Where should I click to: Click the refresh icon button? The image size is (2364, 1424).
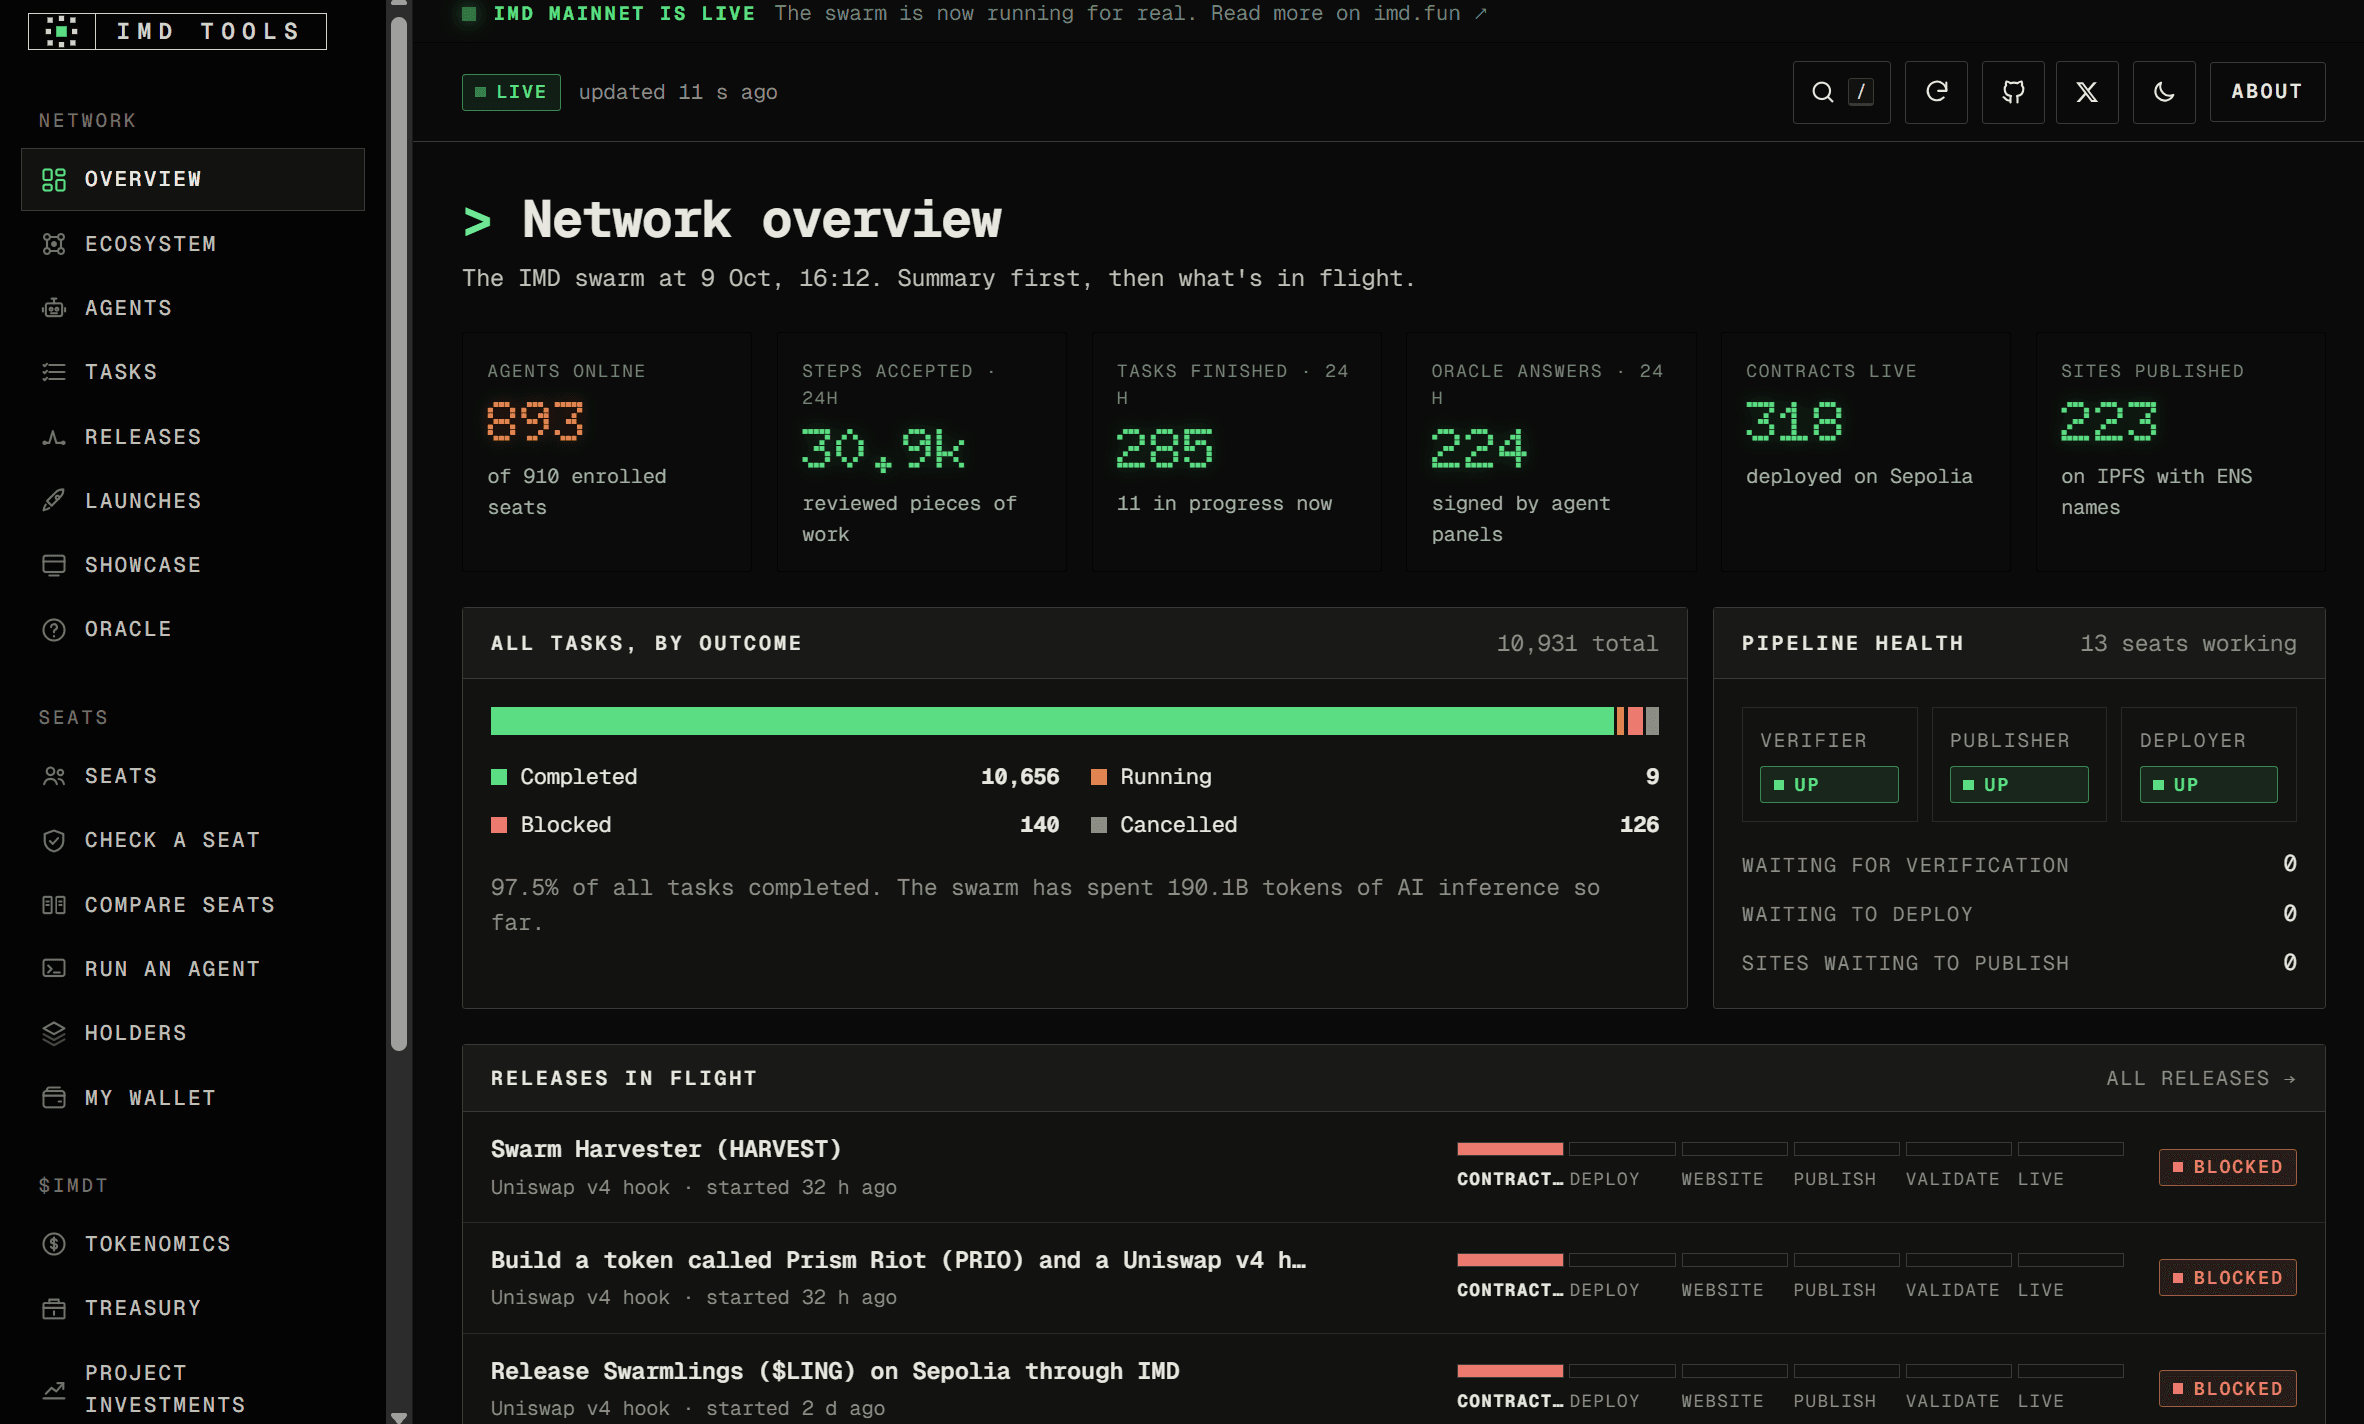(1936, 92)
